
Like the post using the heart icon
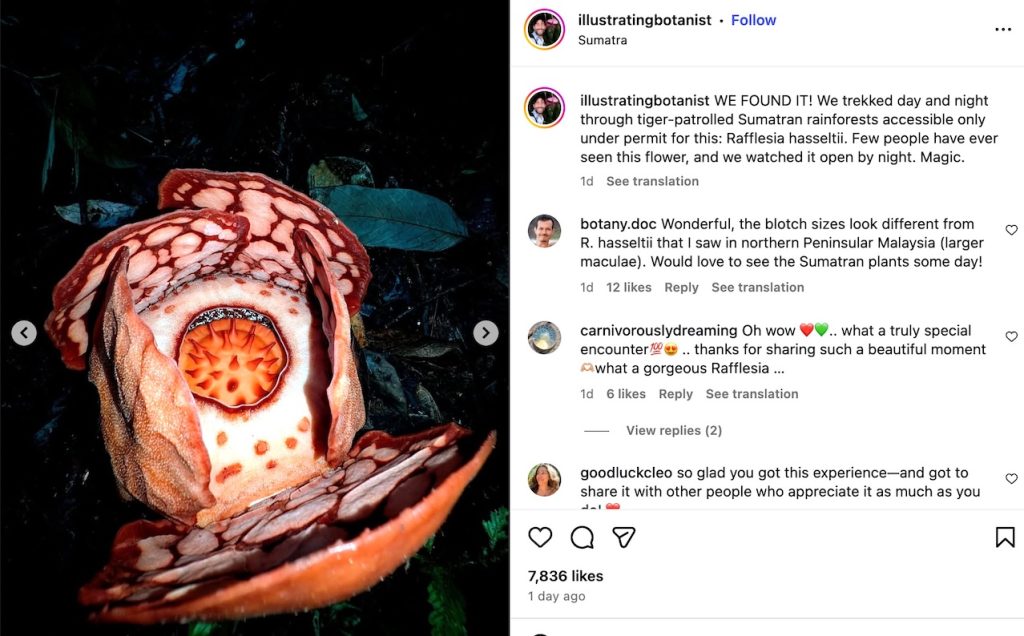(x=540, y=537)
